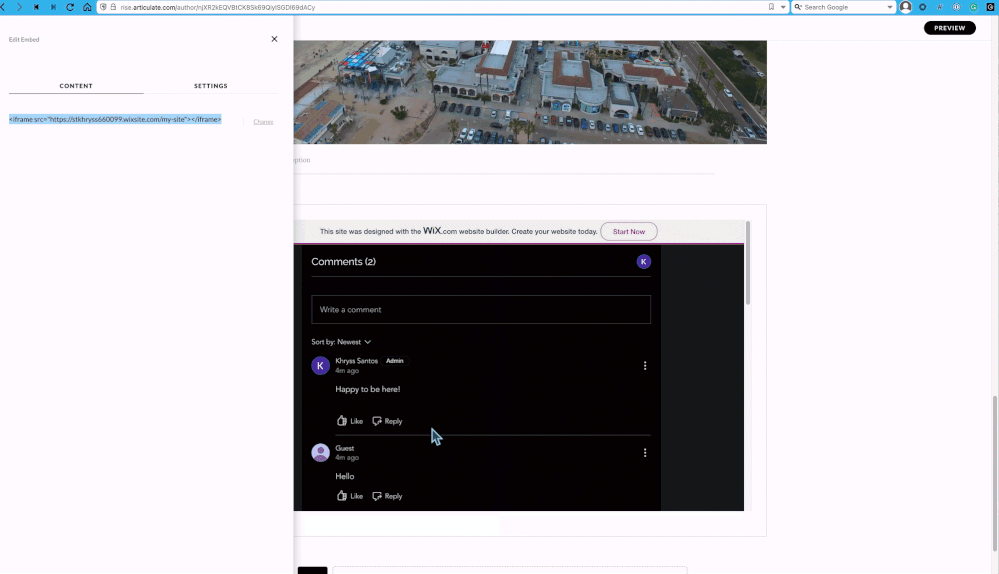Expand the address bar history dropdown arrow

click(783, 7)
